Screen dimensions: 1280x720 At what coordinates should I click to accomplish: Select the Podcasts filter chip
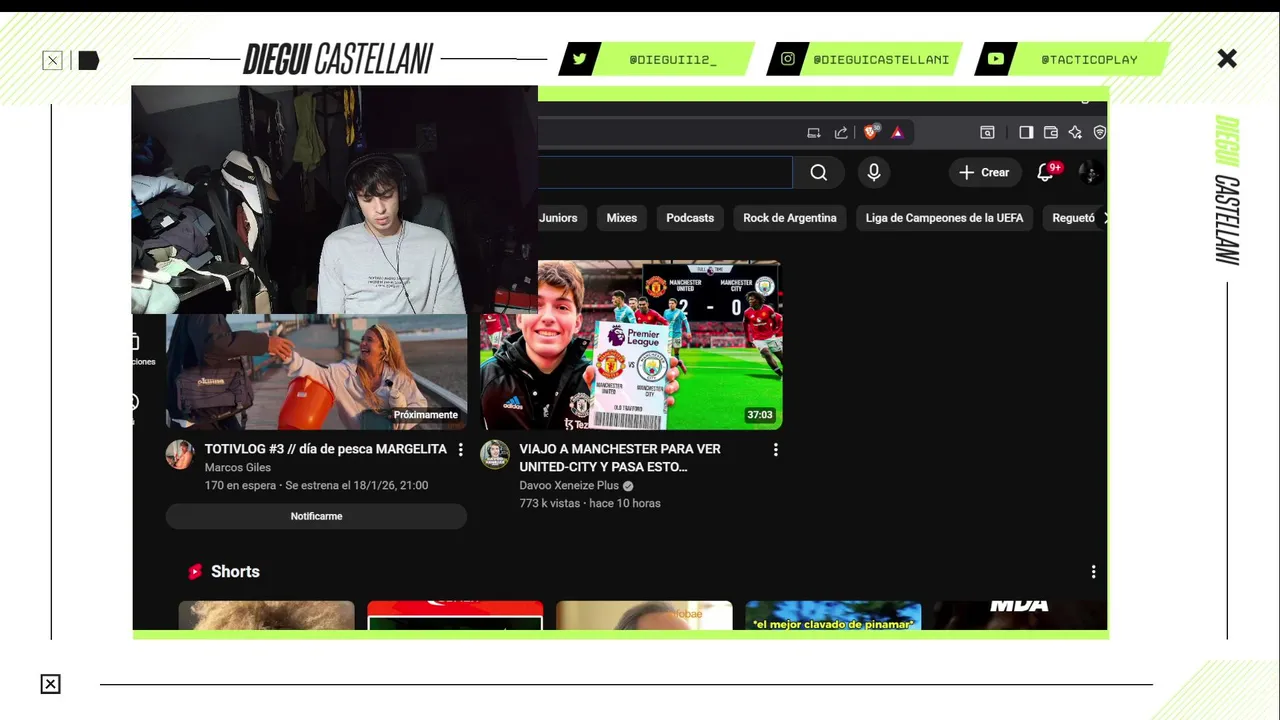pos(690,218)
